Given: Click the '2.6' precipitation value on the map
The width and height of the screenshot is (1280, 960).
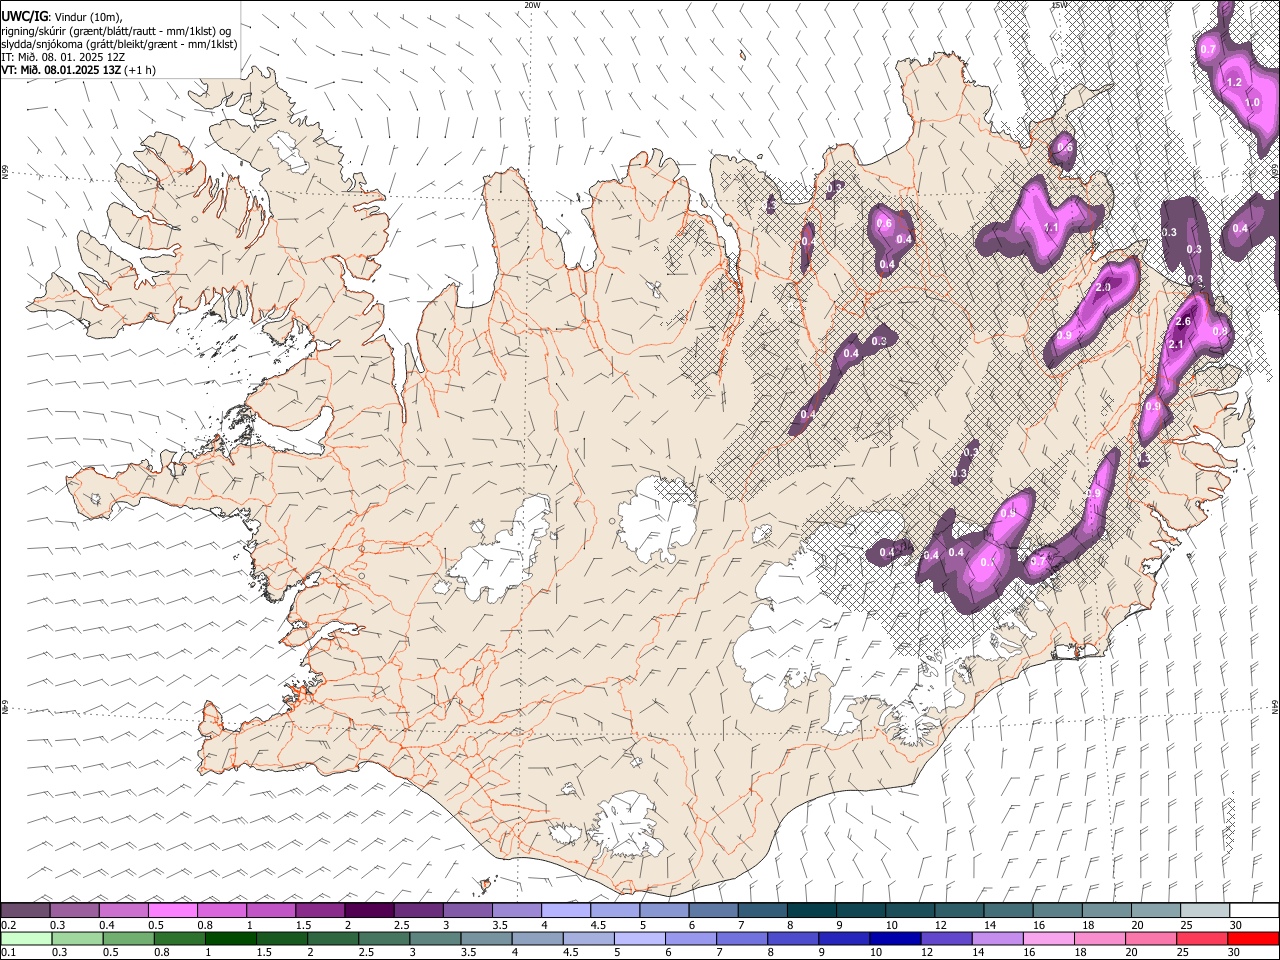Looking at the screenshot, I should pyautogui.click(x=1183, y=322).
